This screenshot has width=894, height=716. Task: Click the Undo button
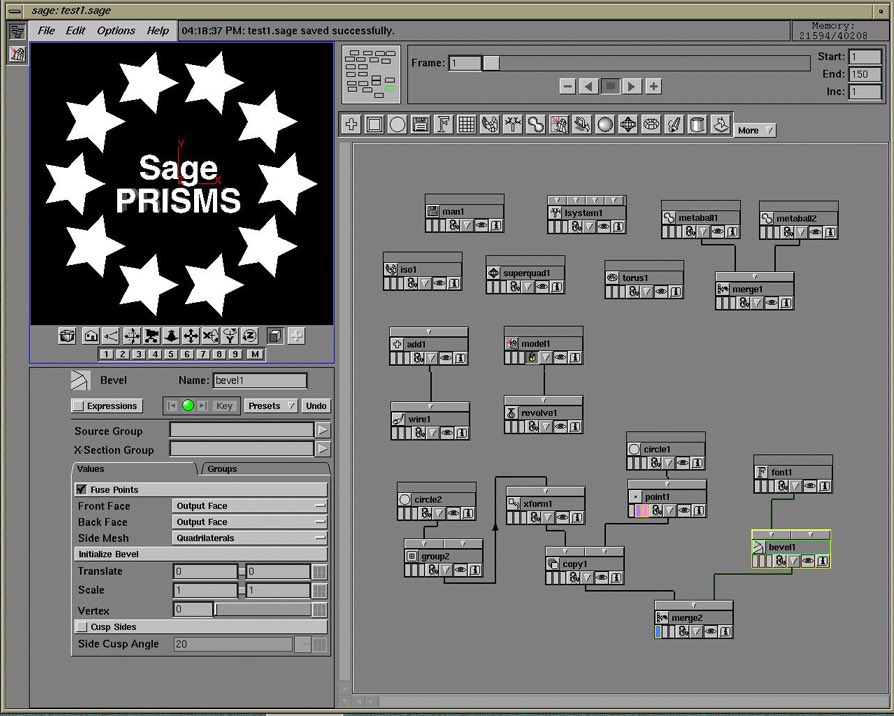(316, 406)
